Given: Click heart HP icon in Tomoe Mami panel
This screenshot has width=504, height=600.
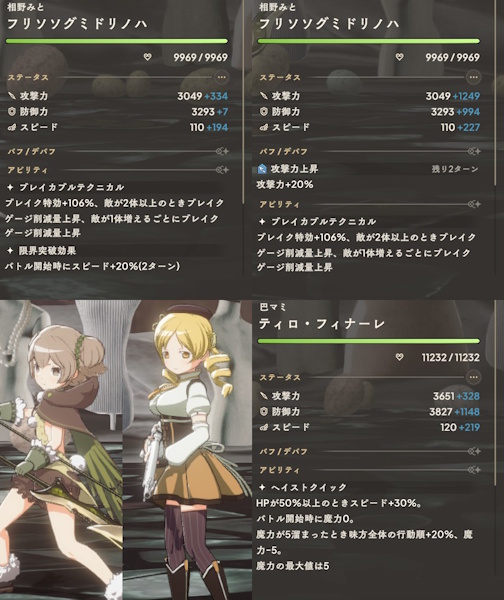Looking at the screenshot, I should click(399, 357).
